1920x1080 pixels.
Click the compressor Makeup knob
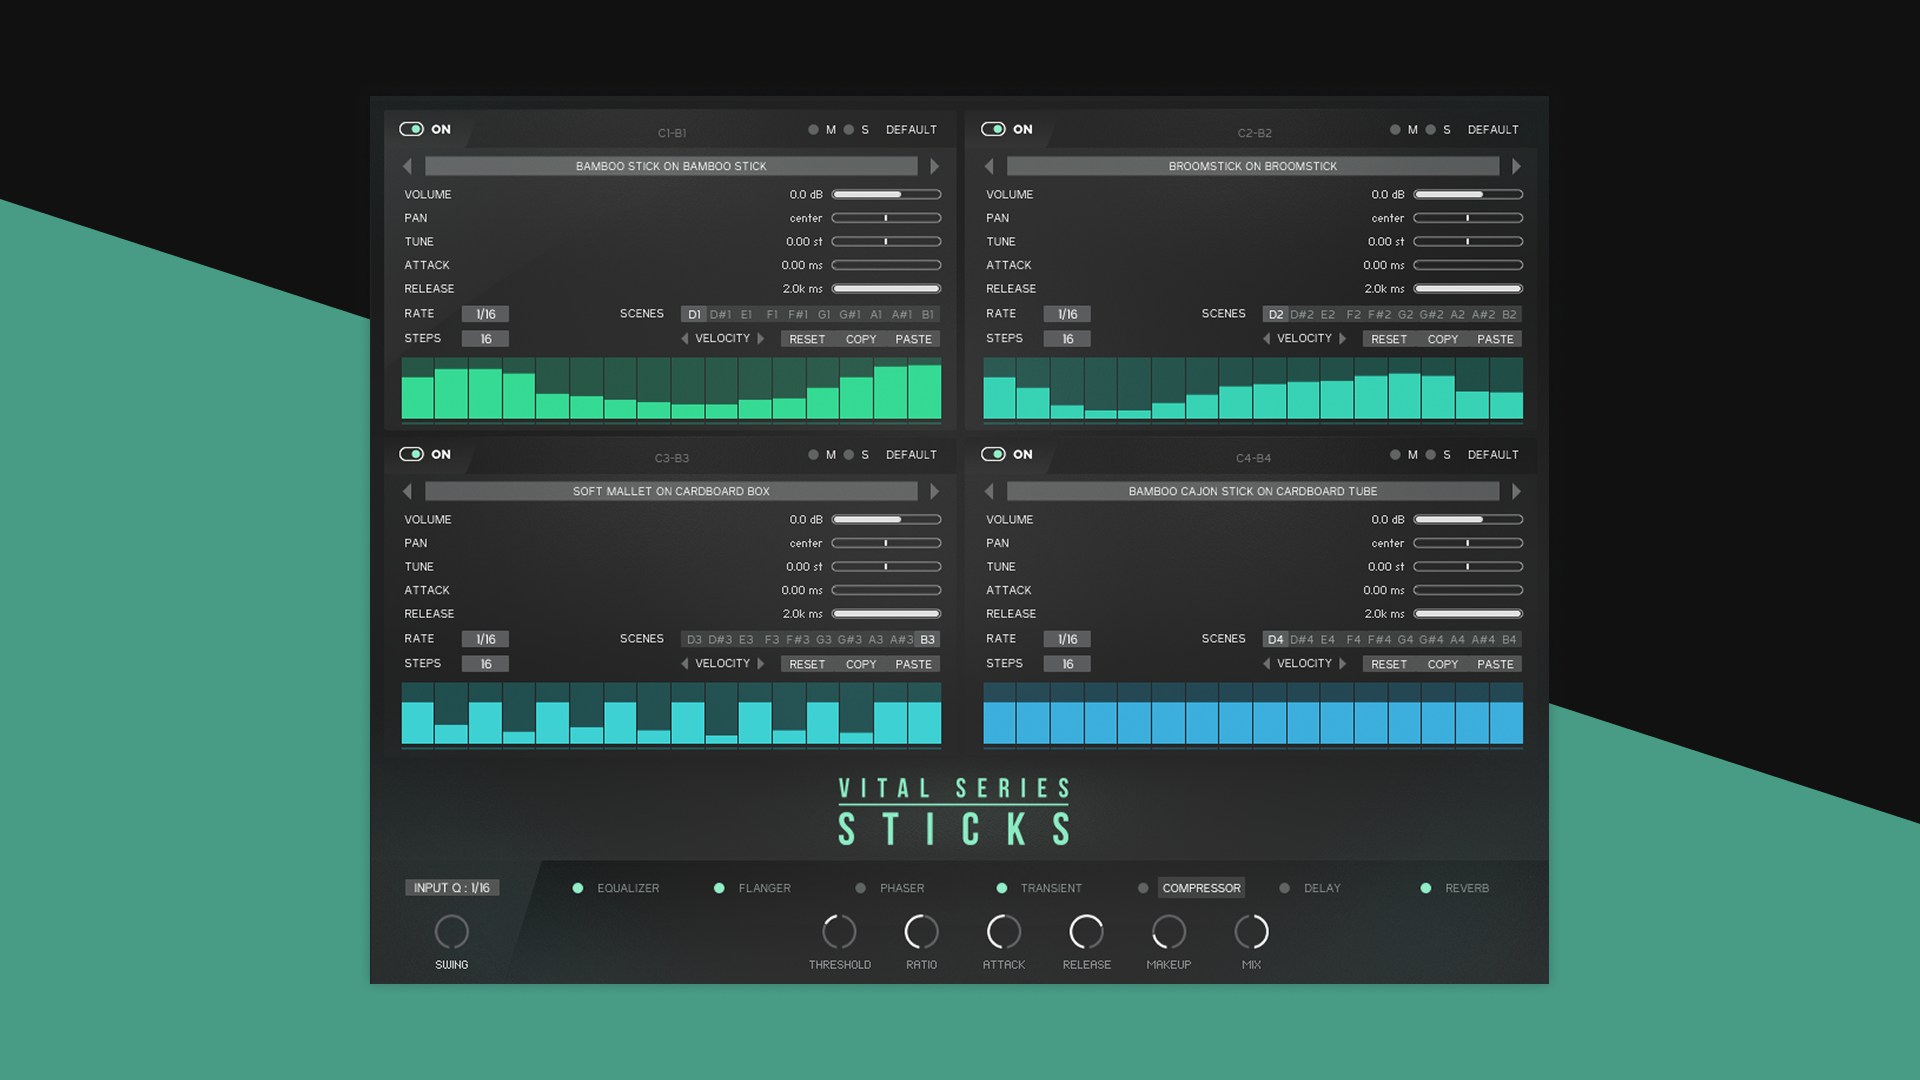[x=1168, y=932]
